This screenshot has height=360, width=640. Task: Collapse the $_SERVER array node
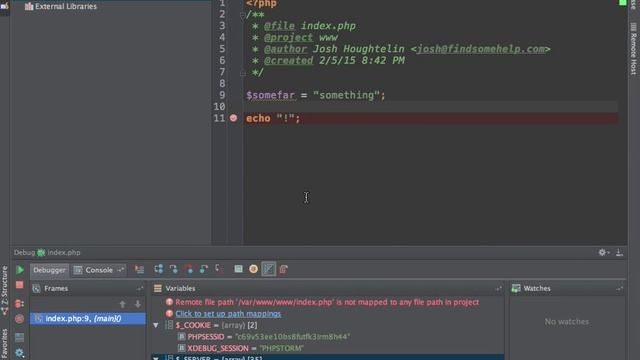(156, 358)
